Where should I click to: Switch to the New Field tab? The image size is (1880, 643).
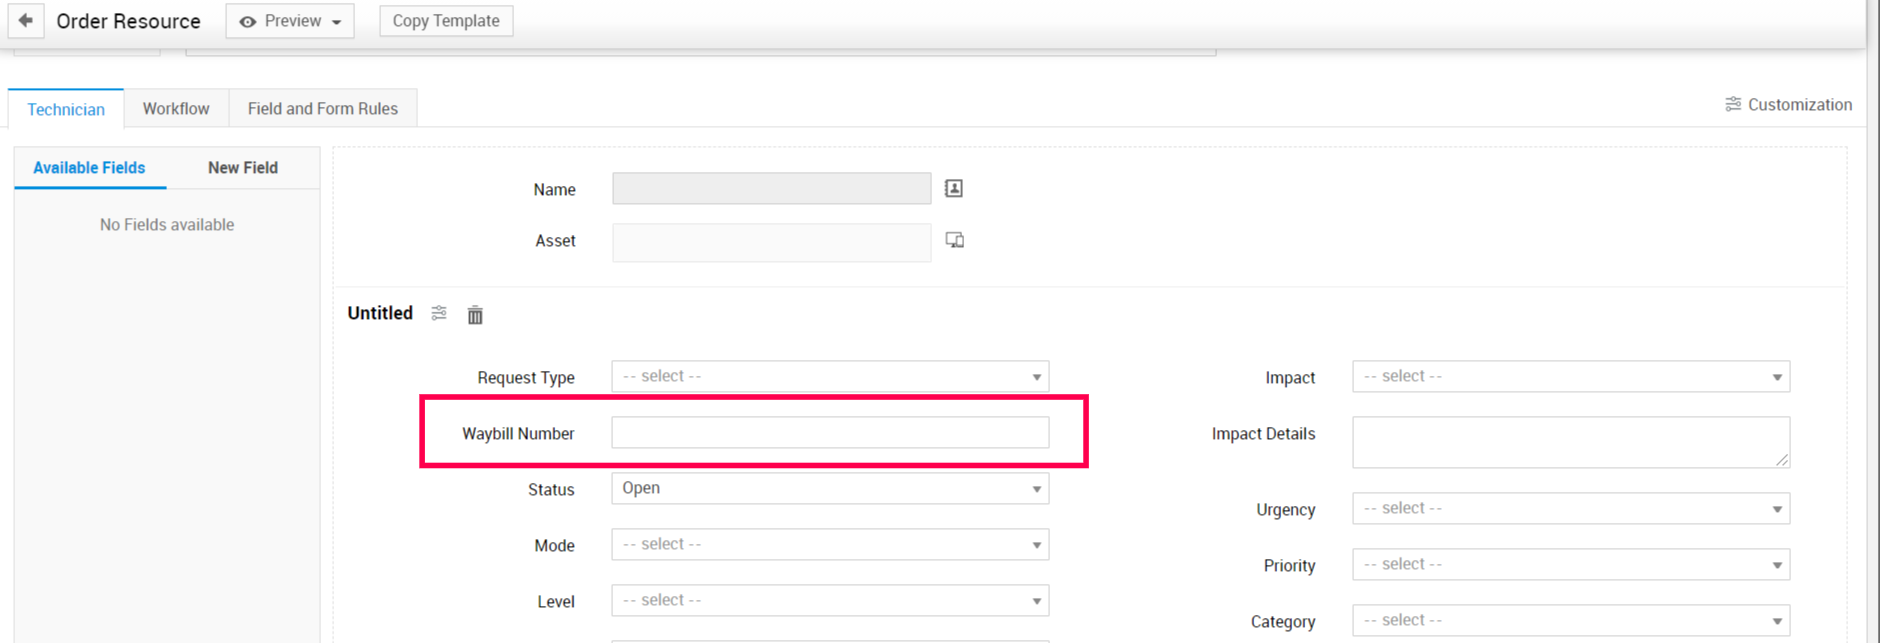pyautogui.click(x=243, y=168)
